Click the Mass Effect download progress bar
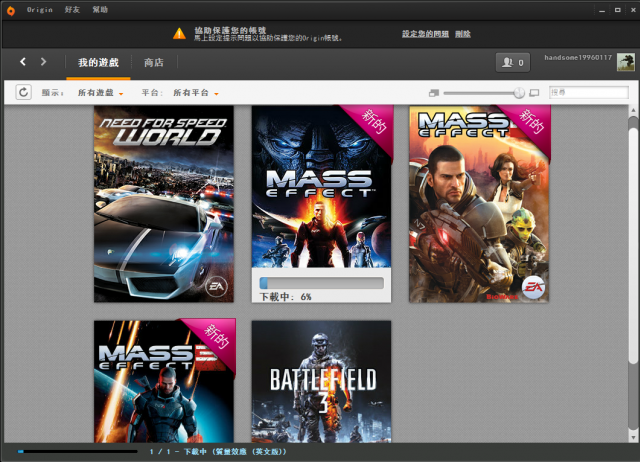 tap(322, 283)
